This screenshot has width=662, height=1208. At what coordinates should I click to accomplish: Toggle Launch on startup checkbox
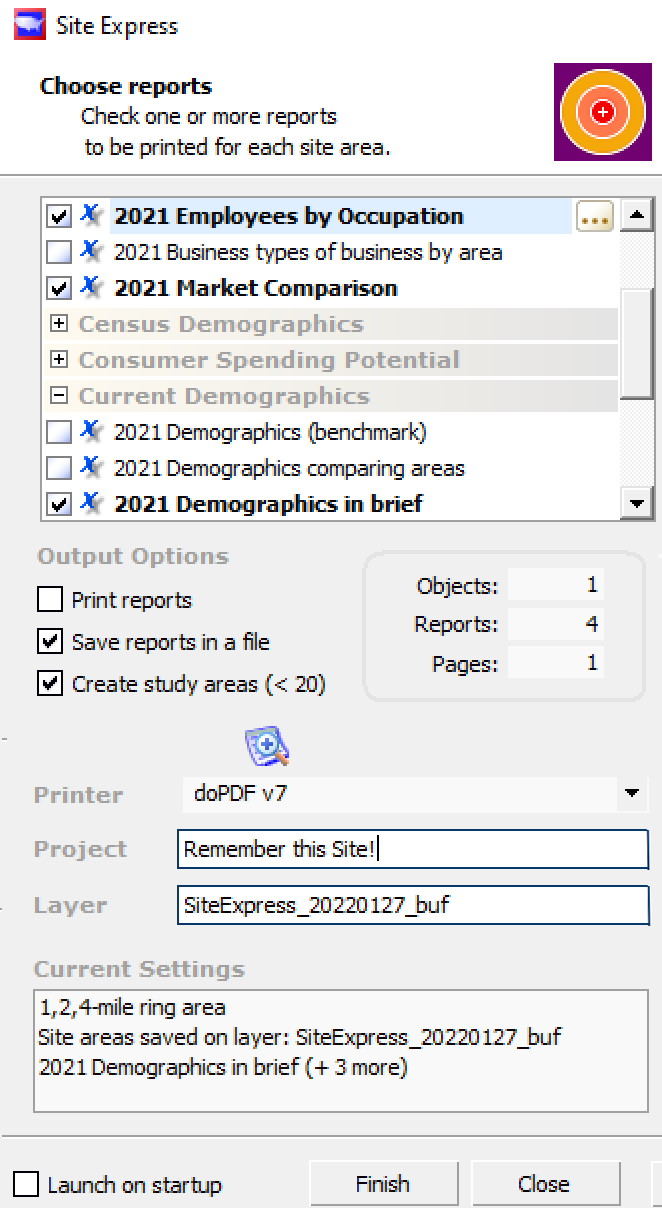26,1185
